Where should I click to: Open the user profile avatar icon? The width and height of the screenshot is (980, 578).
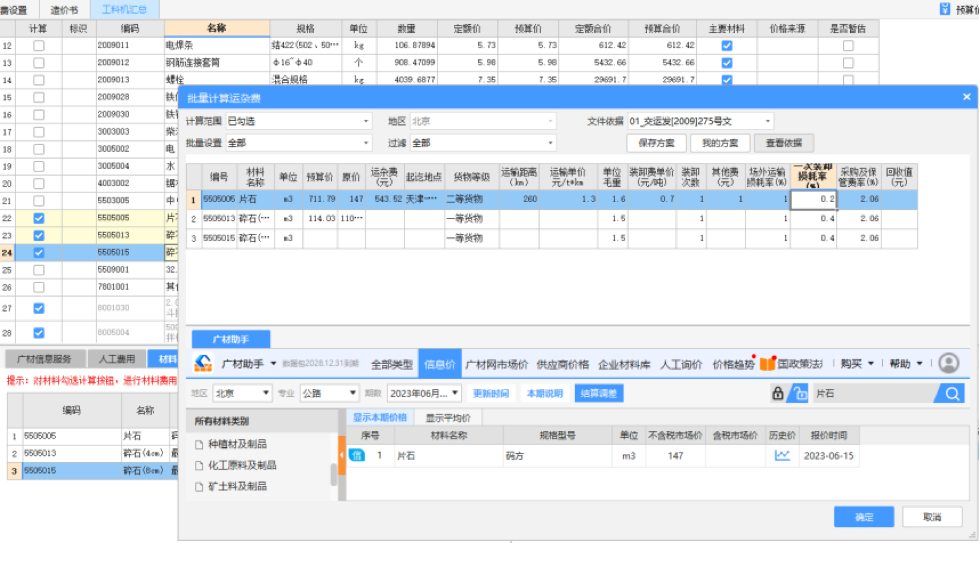948,363
